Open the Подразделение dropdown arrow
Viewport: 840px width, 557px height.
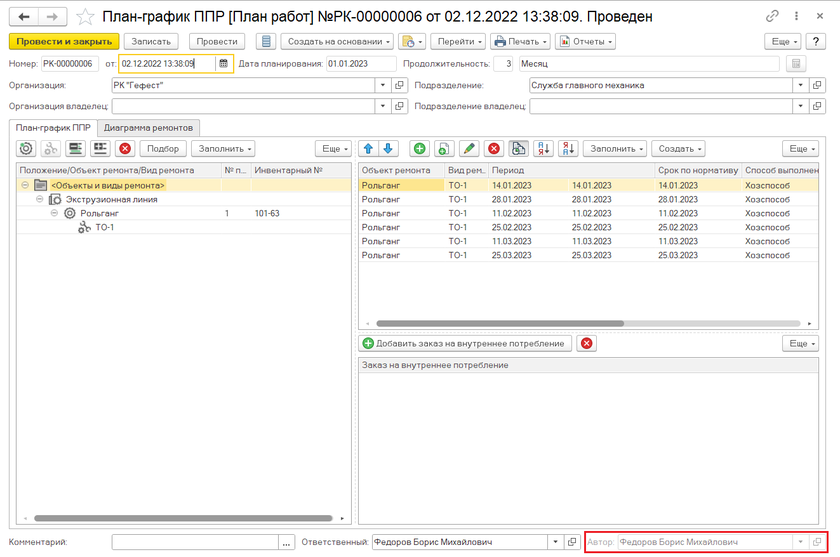tap(800, 85)
